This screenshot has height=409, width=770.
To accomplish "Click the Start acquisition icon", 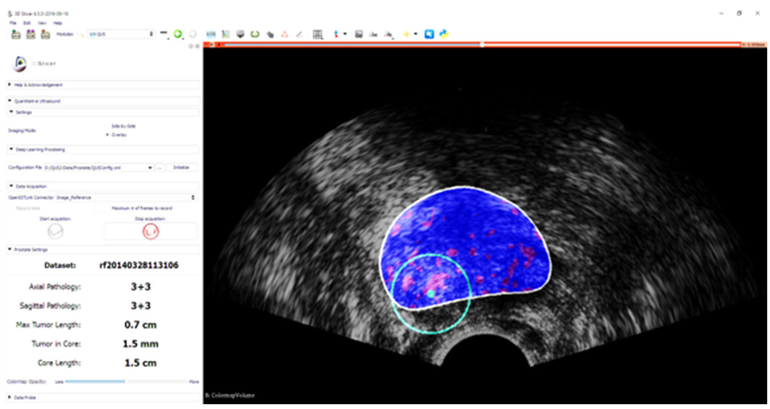I will tap(56, 229).
